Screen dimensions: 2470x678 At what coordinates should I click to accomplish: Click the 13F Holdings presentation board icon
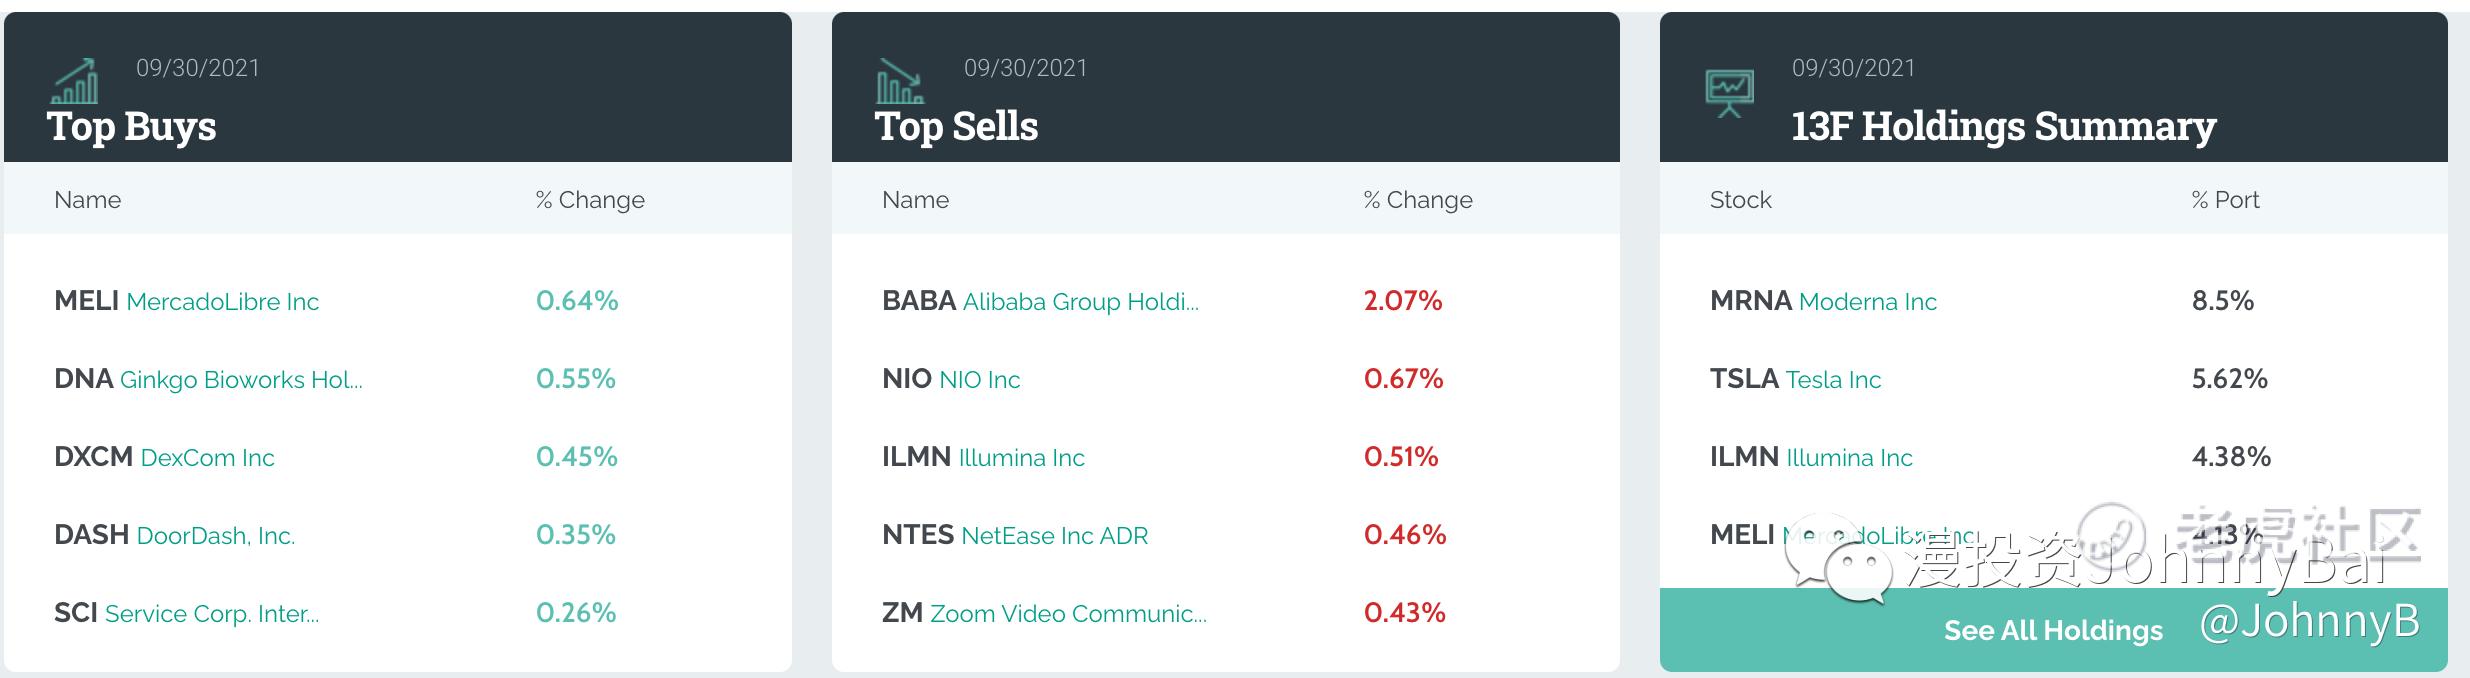pos(1729,93)
